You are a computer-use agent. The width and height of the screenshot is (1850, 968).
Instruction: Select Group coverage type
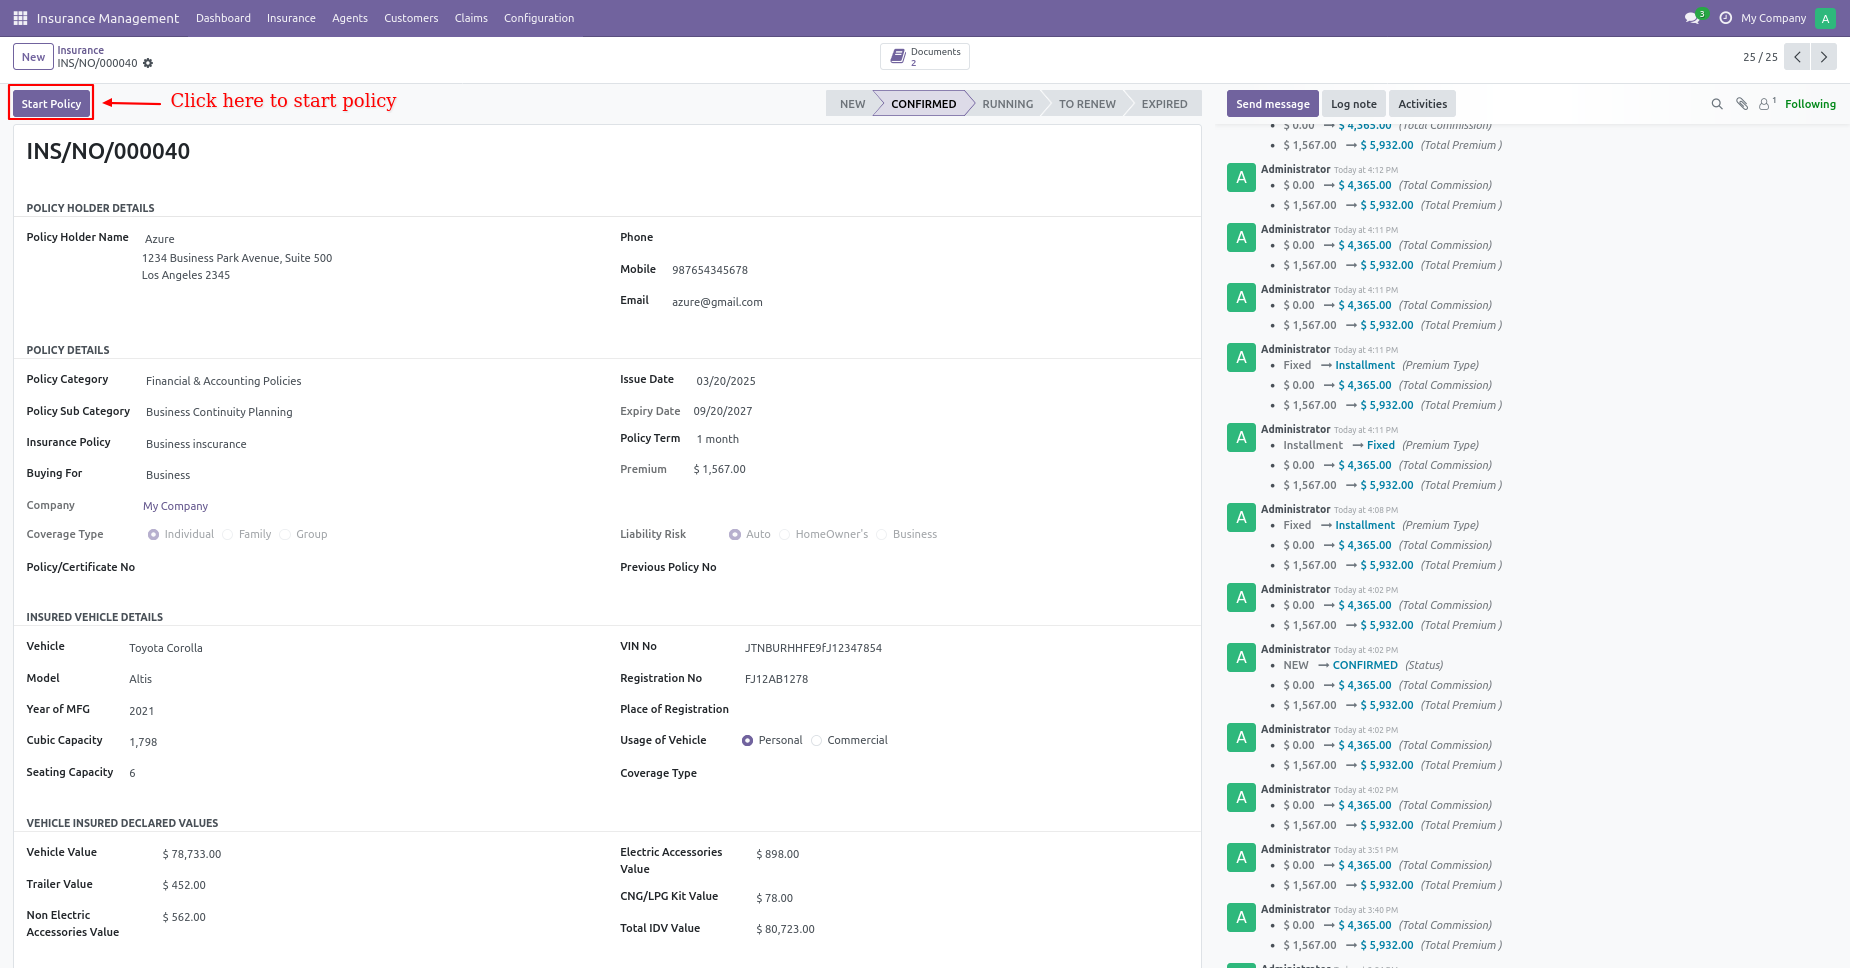(x=285, y=535)
